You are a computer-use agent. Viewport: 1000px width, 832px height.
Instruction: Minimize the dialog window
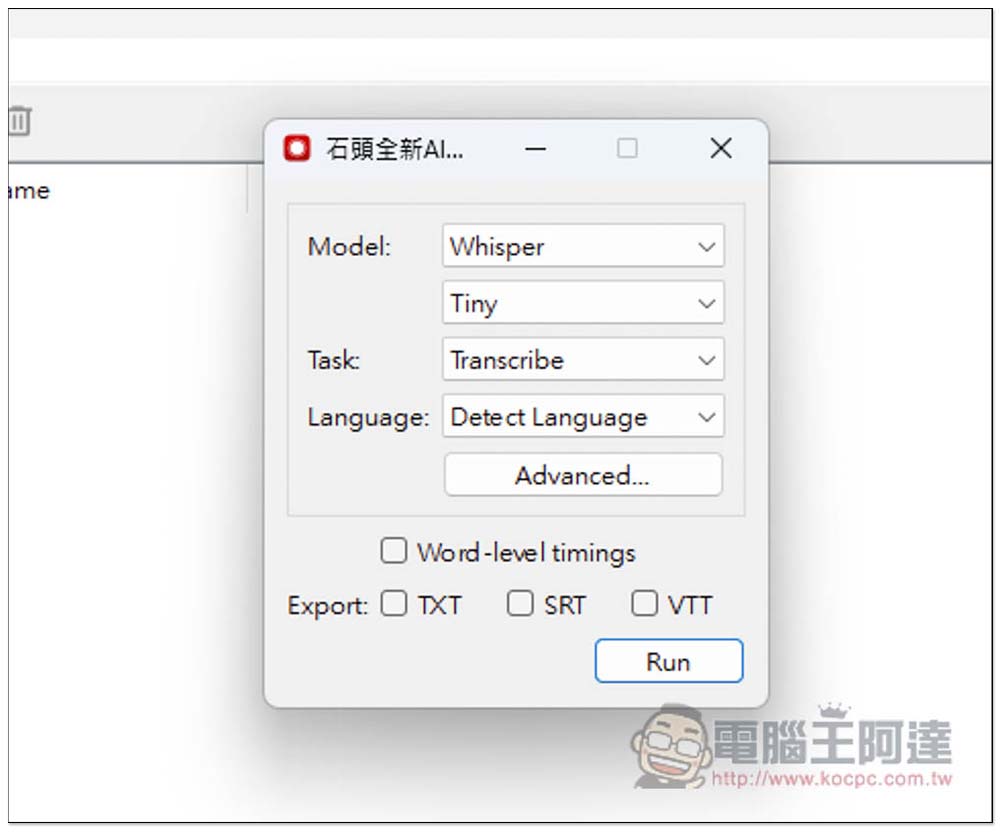click(535, 149)
